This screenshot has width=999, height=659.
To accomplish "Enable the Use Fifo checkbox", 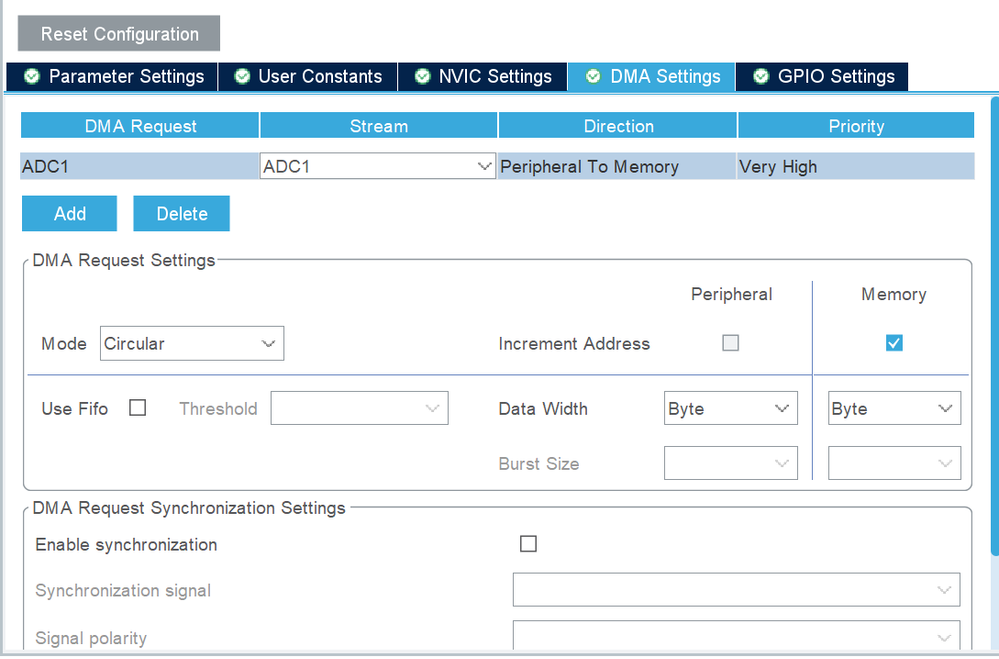I will (x=138, y=408).
